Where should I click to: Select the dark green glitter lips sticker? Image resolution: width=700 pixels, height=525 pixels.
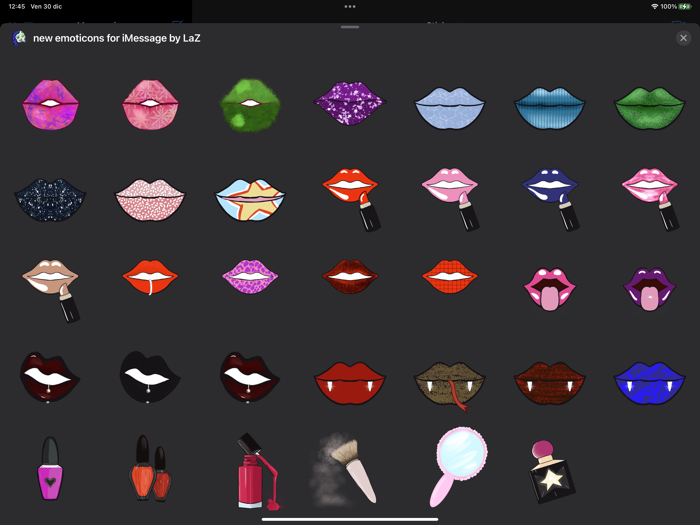(x=650, y=108)
